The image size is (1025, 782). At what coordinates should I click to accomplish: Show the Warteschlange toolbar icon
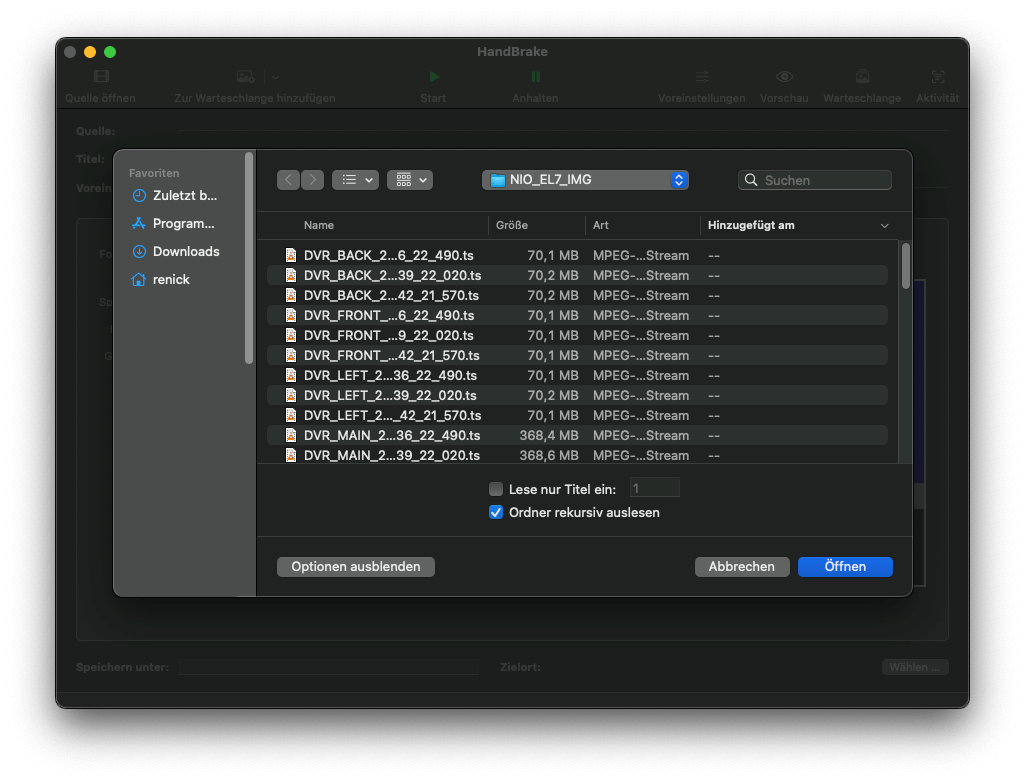pyautogui.click(x=862, y=76)
